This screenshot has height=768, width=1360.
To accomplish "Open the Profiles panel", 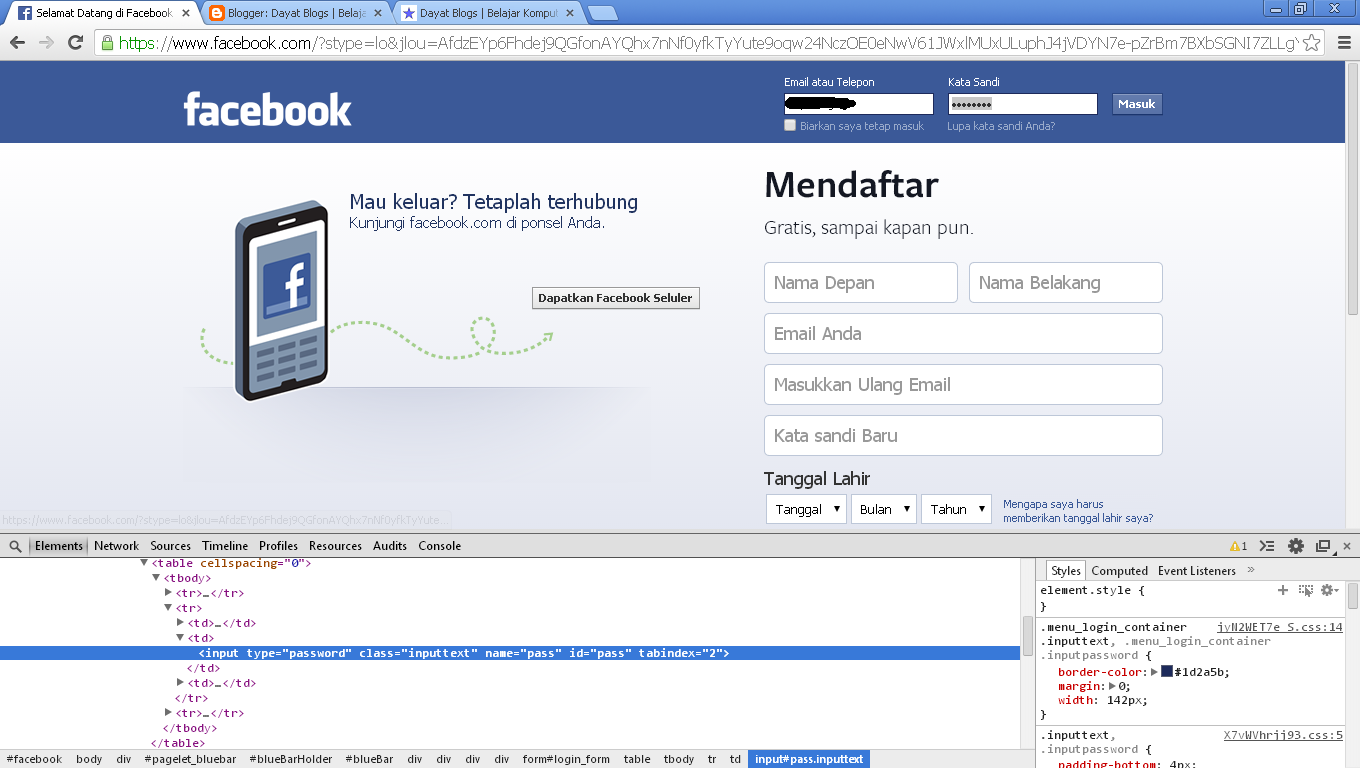I will pyautogui.click(x=279, y=546).
